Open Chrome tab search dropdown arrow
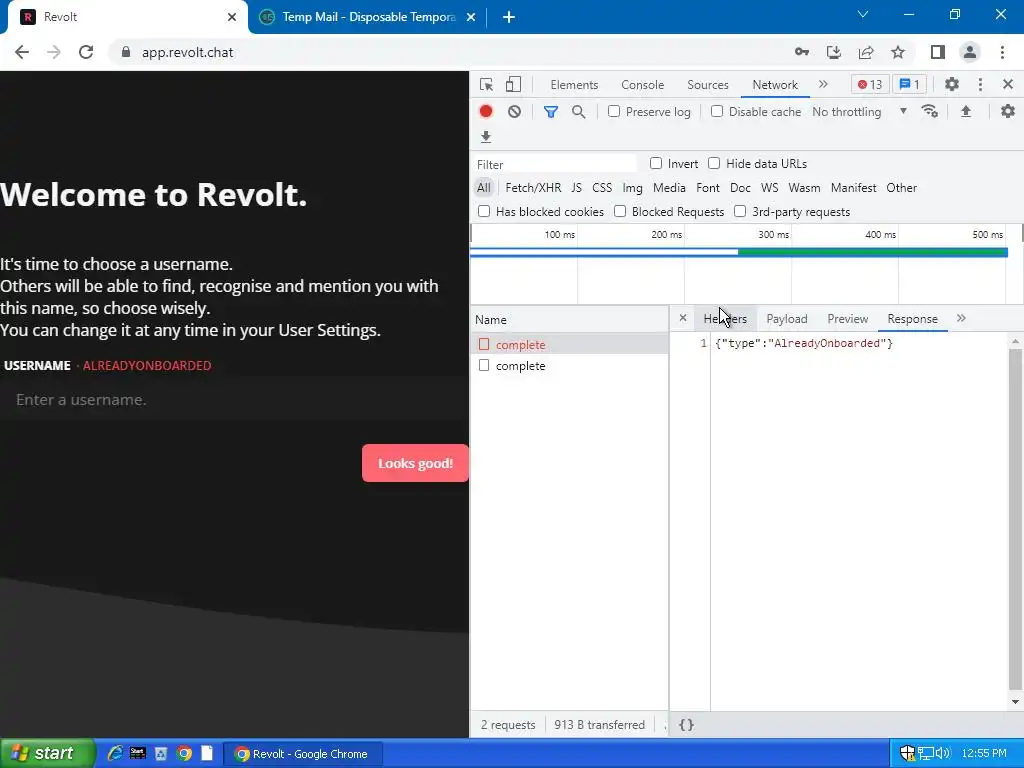 pyautogui.click(x=863, y=14)
